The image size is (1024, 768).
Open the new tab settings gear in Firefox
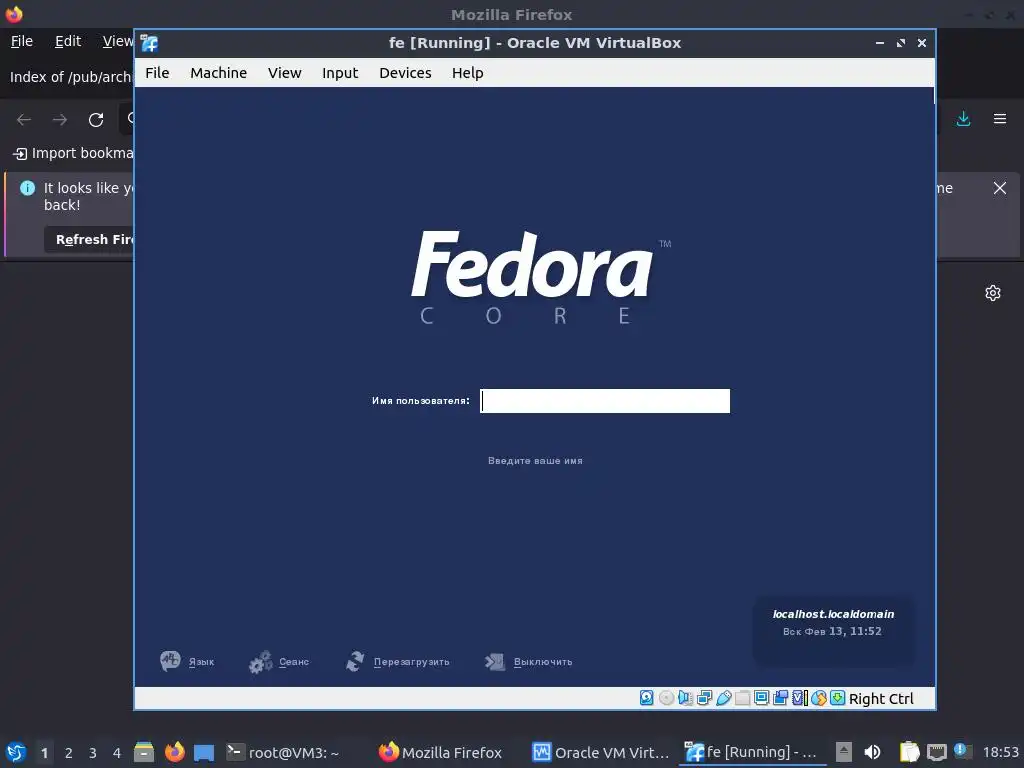coord(993,293)
